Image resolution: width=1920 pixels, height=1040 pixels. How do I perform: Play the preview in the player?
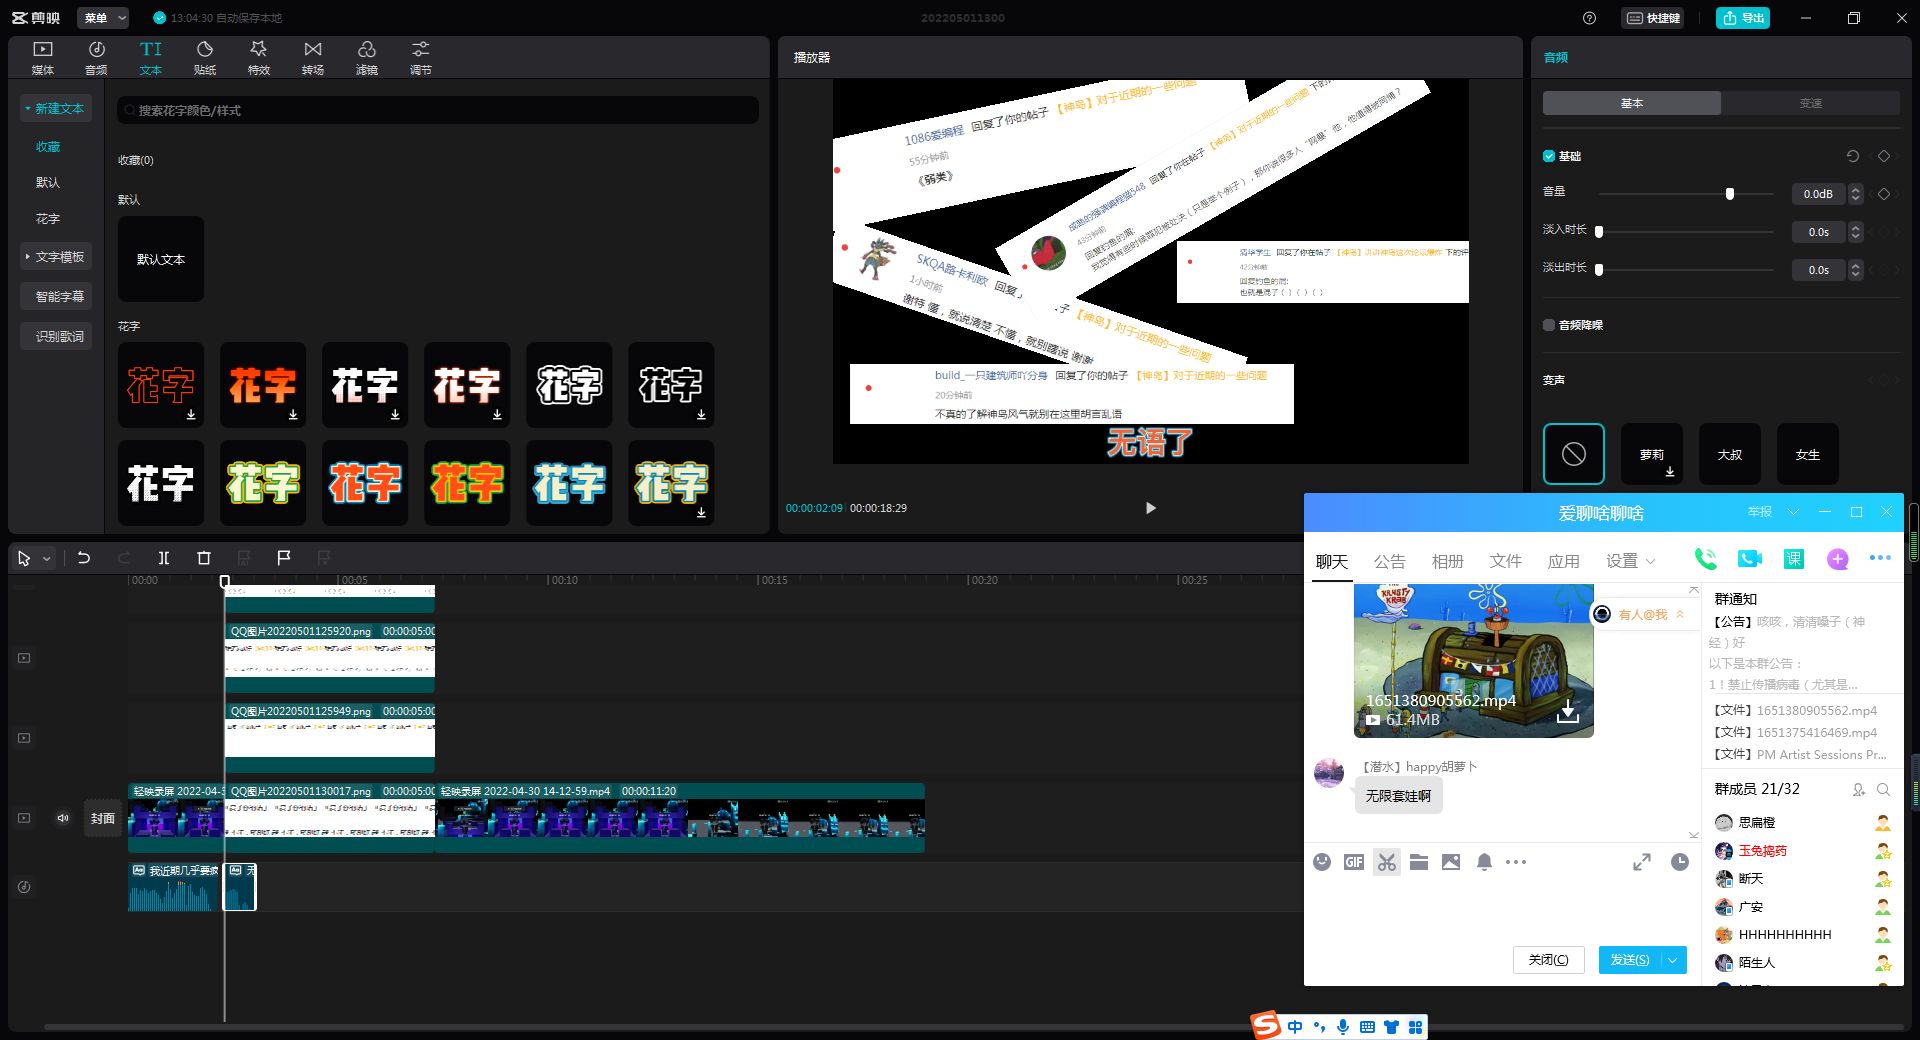pos(1151,508)
